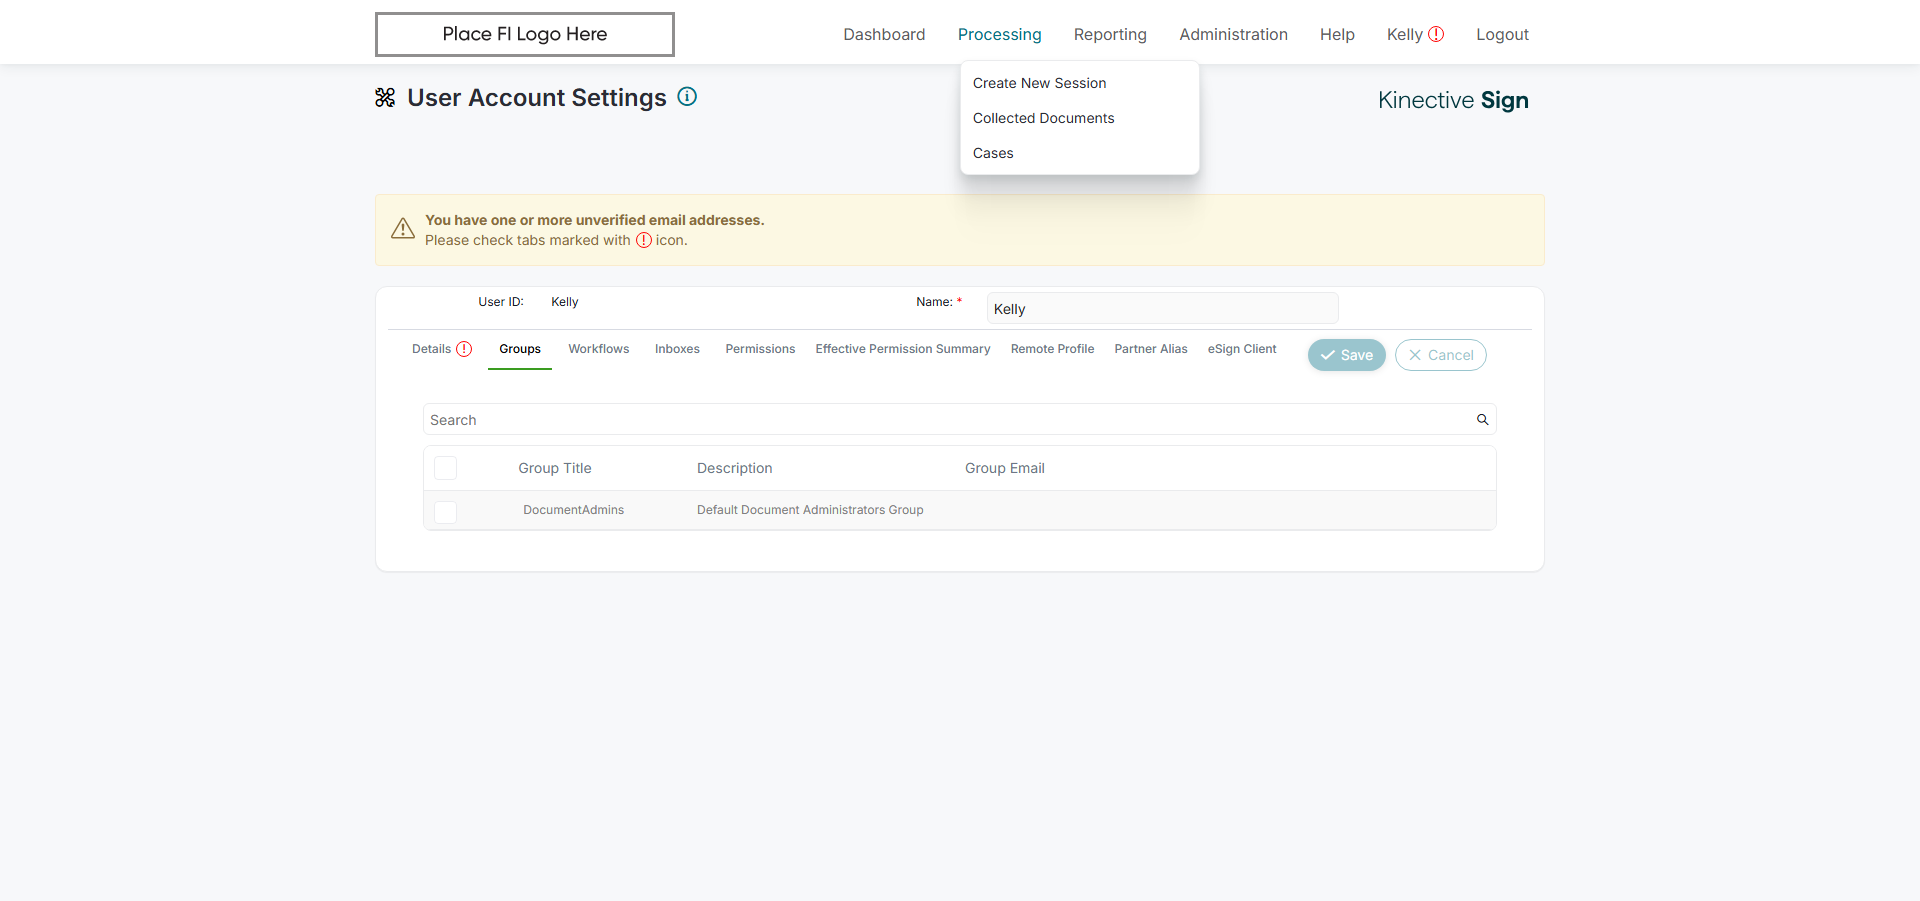Open the Reporting menu
1920x901 pixels.
(x=1110, y=34)
